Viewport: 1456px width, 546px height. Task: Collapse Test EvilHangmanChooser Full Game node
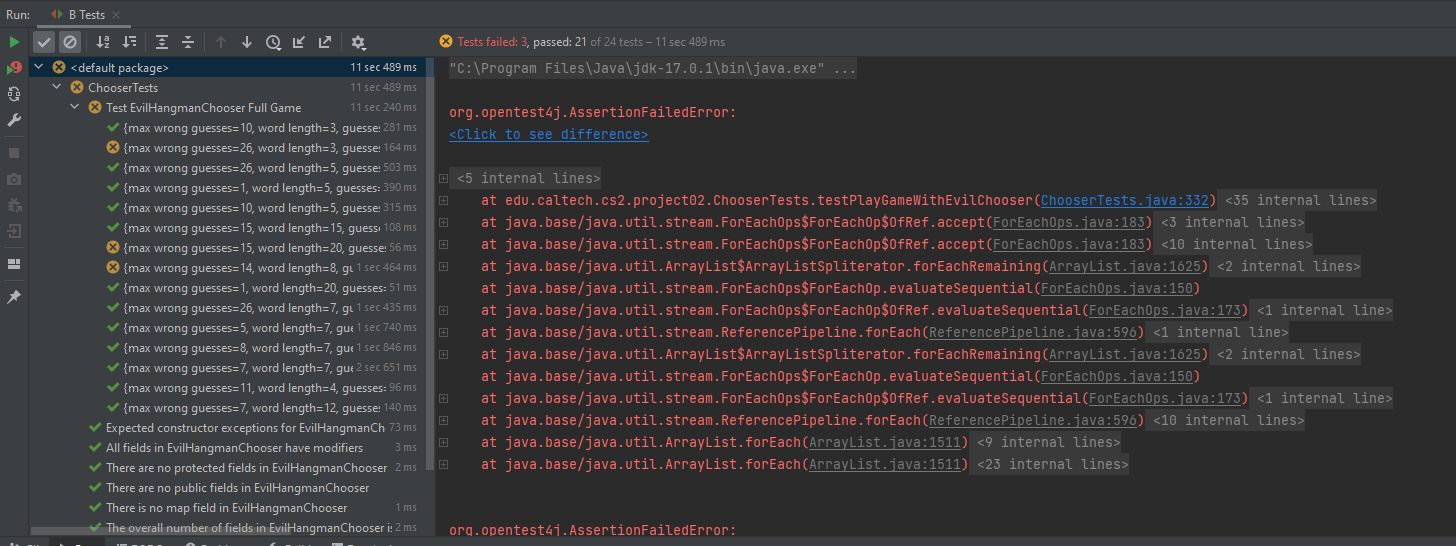pyautogui.click(x=77, y=108)
